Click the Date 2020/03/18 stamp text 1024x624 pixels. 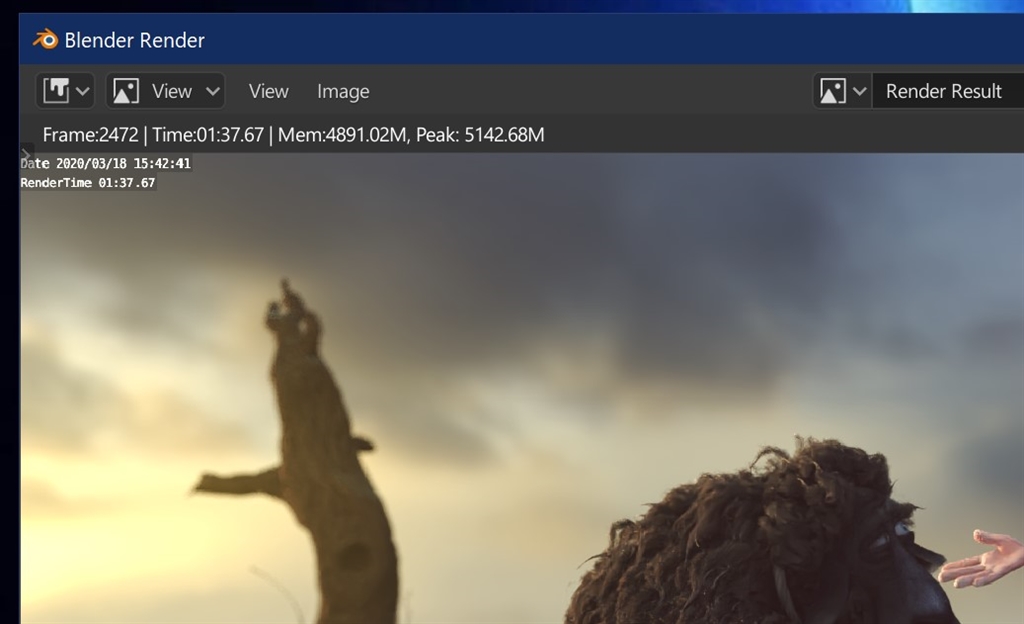[106, 163]
